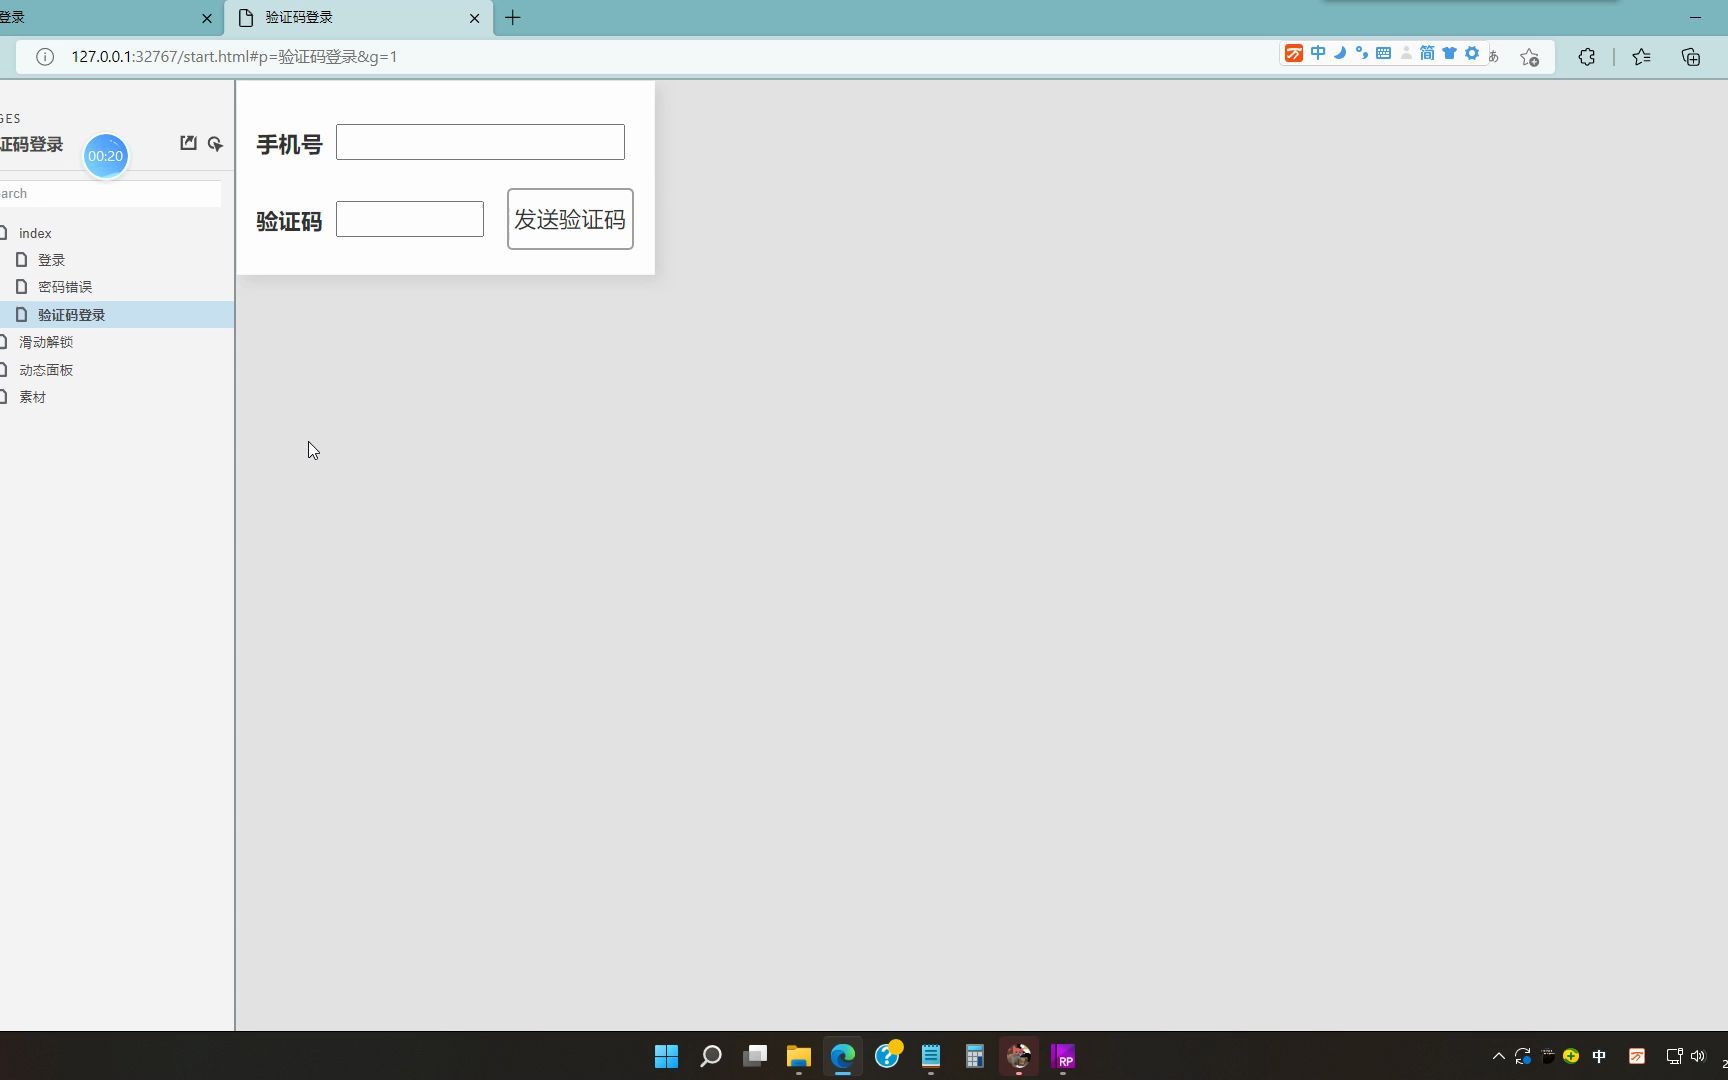
Task: Open Edge Collections
Action: coord(1690,57)
